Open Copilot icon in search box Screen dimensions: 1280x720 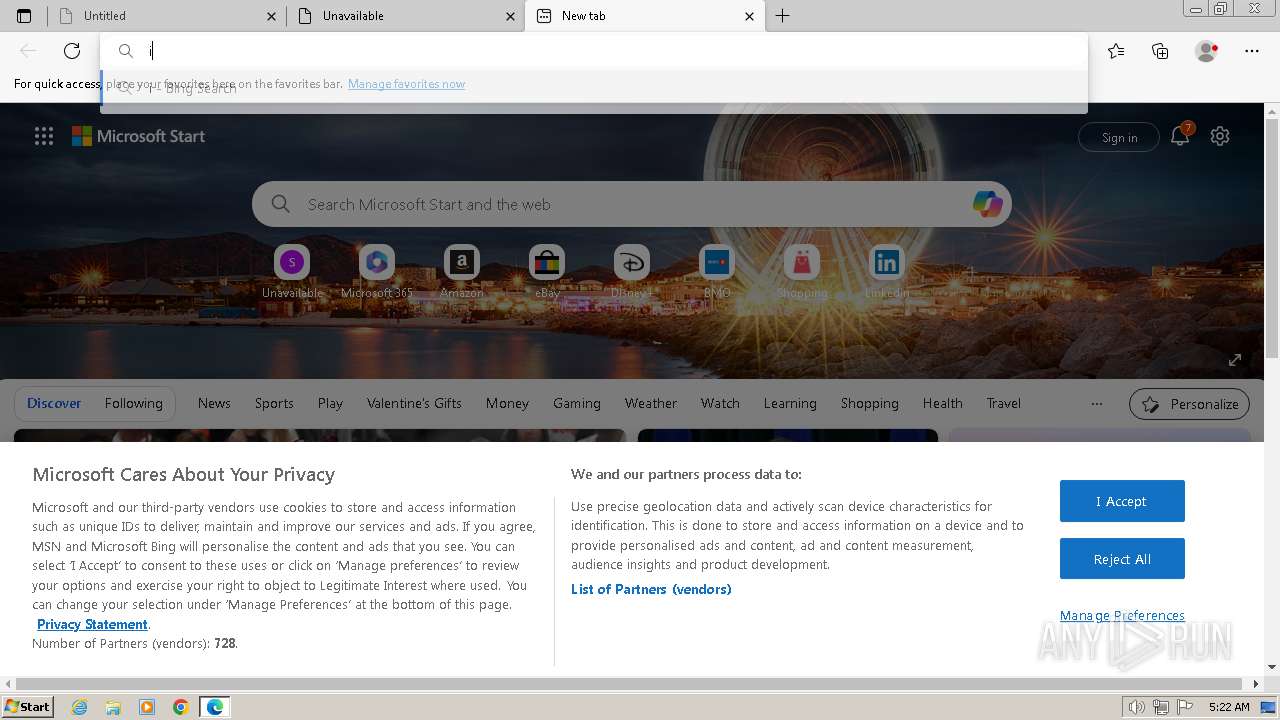(987, 204)
